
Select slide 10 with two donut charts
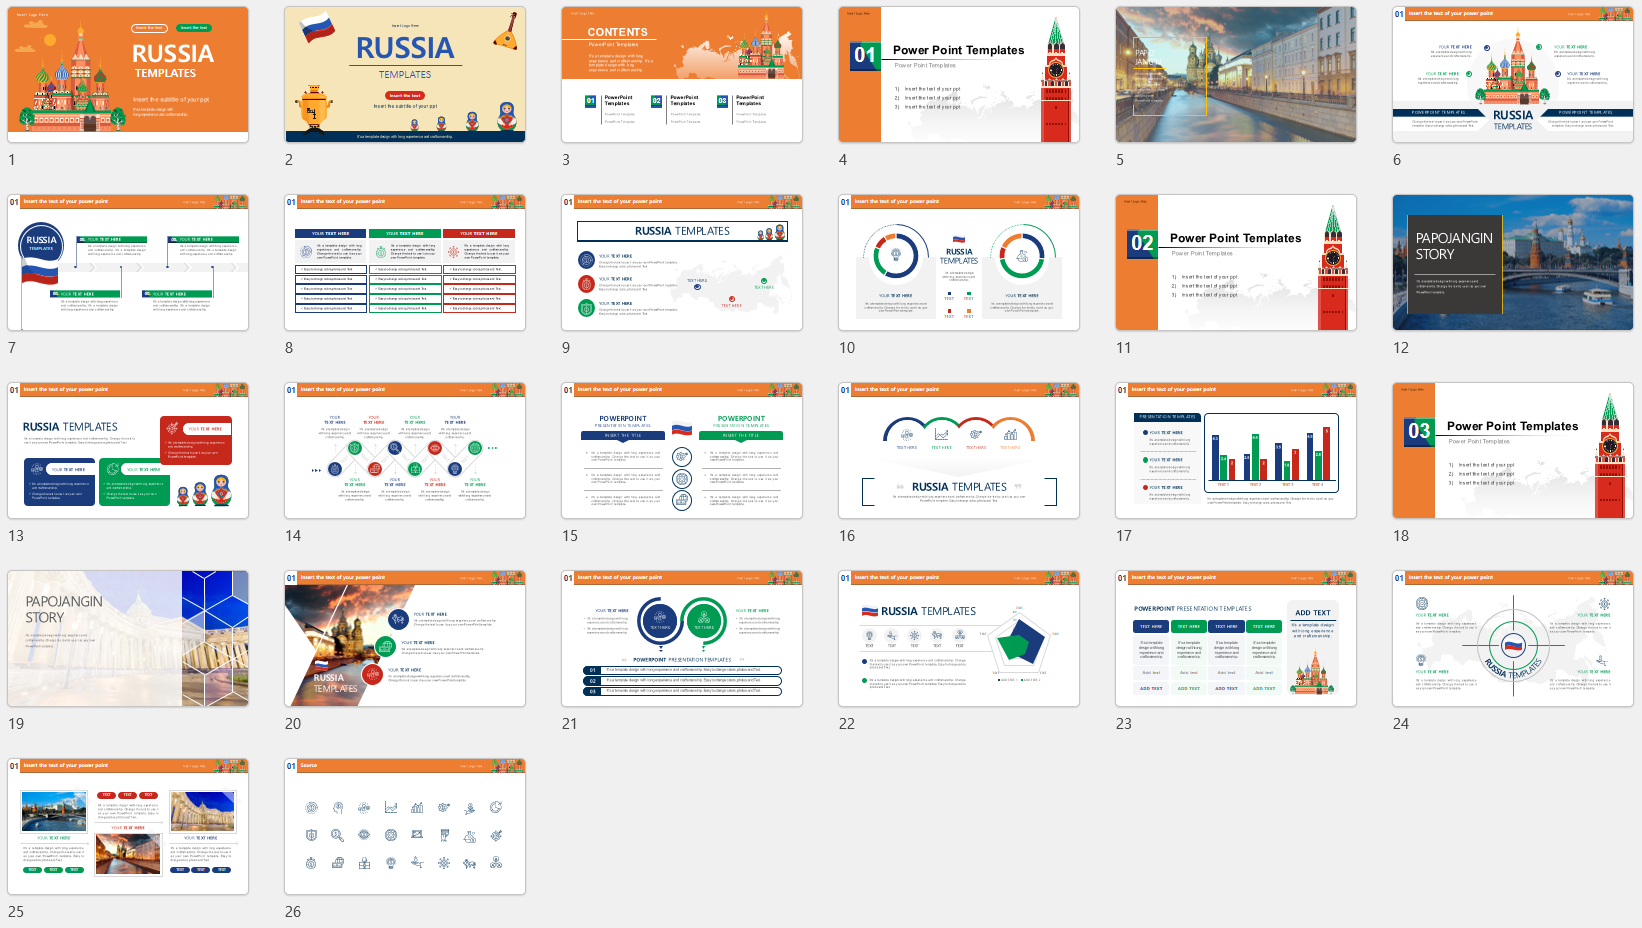[959, 263]
